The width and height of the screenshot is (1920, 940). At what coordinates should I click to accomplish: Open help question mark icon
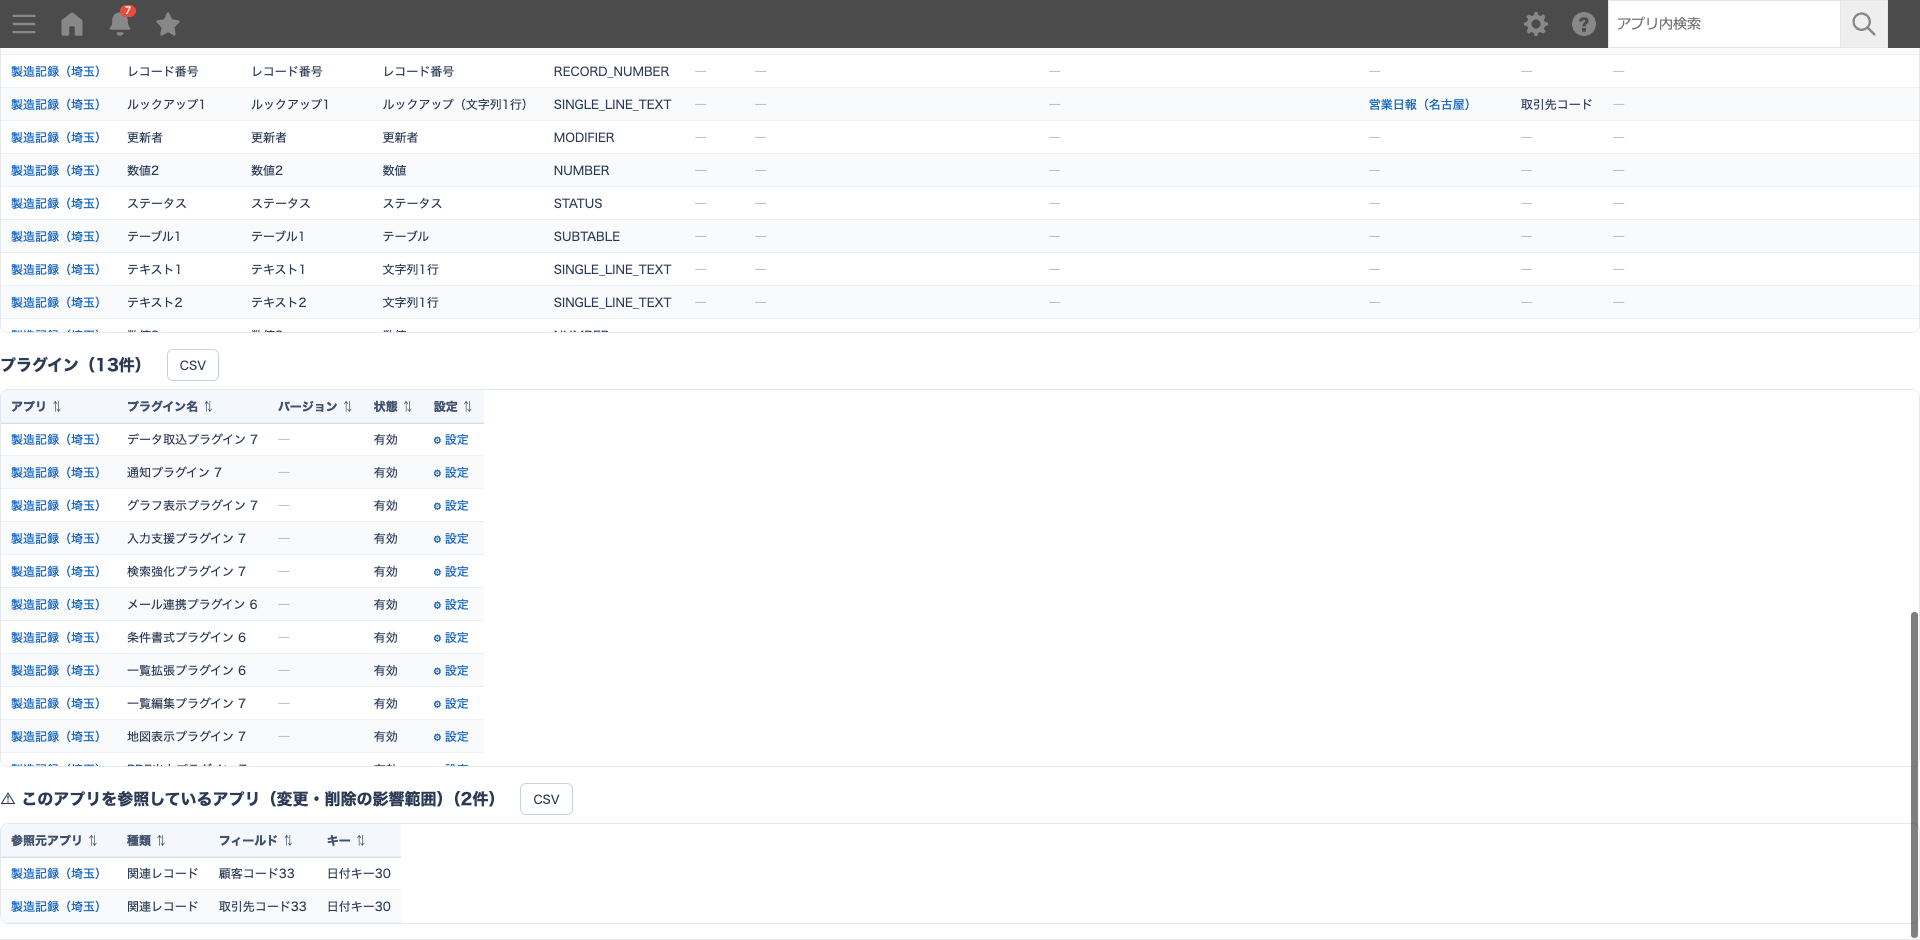click(1584, 24)
